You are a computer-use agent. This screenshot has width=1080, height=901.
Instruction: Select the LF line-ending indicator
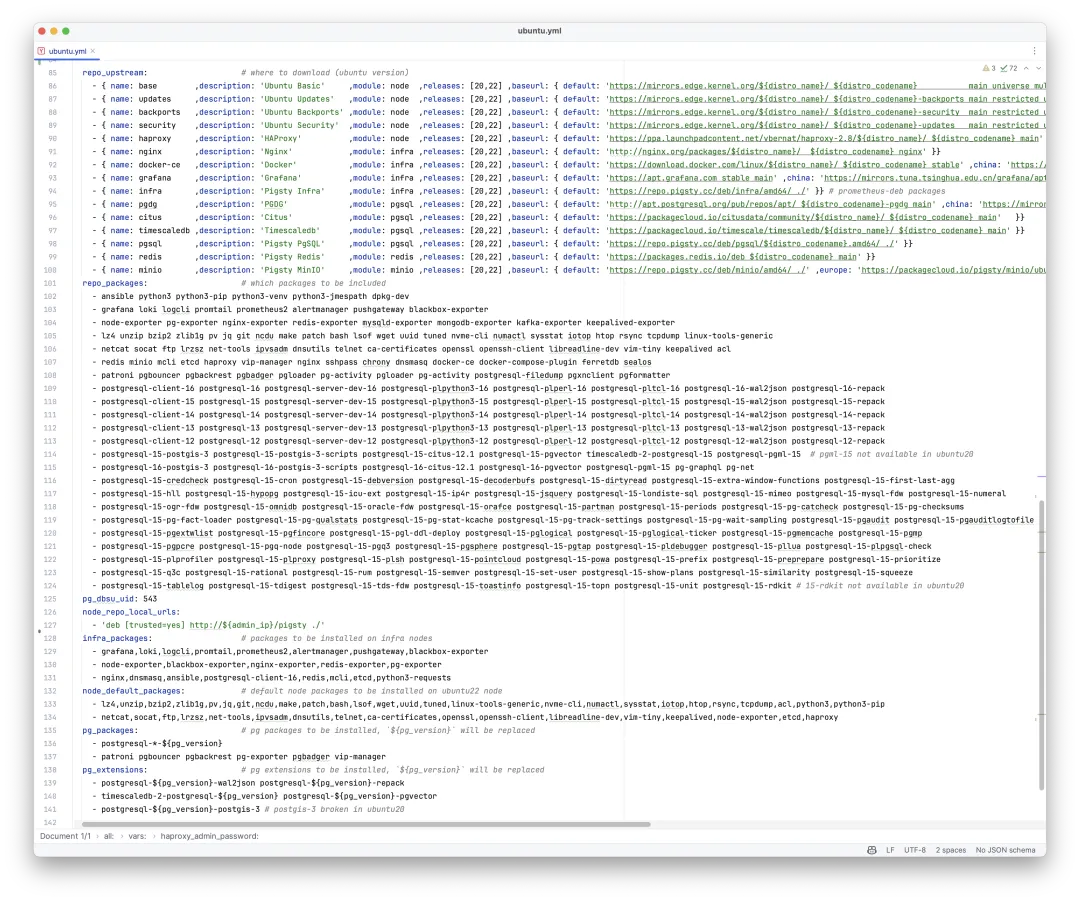890,850
